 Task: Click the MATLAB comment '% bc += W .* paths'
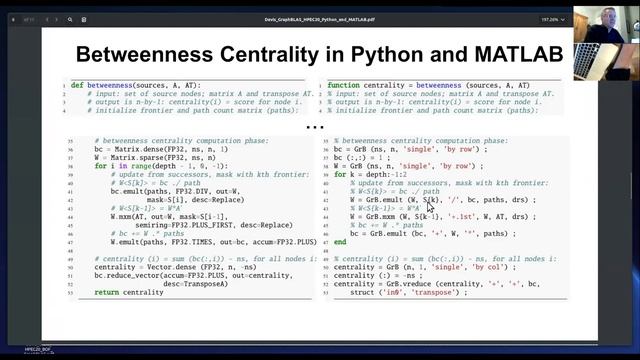pyautogui.click(x=386, y=225)
